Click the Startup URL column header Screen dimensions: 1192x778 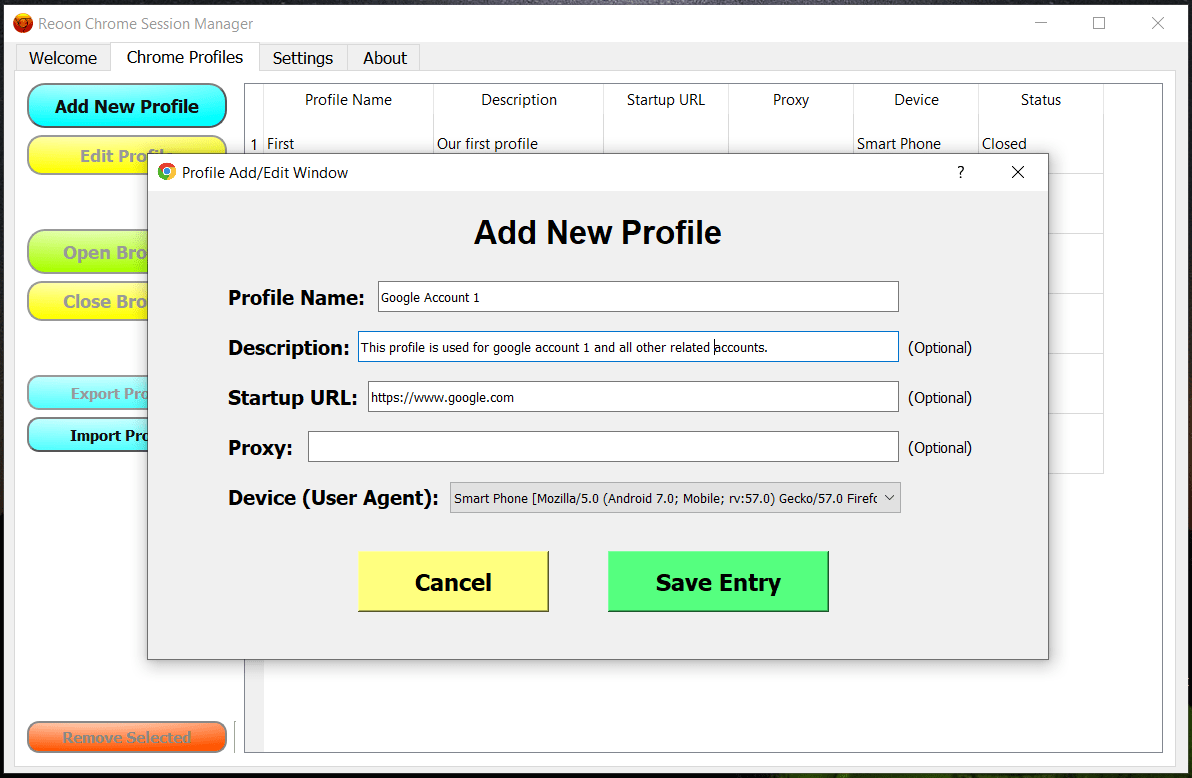[x=666, y=100]
